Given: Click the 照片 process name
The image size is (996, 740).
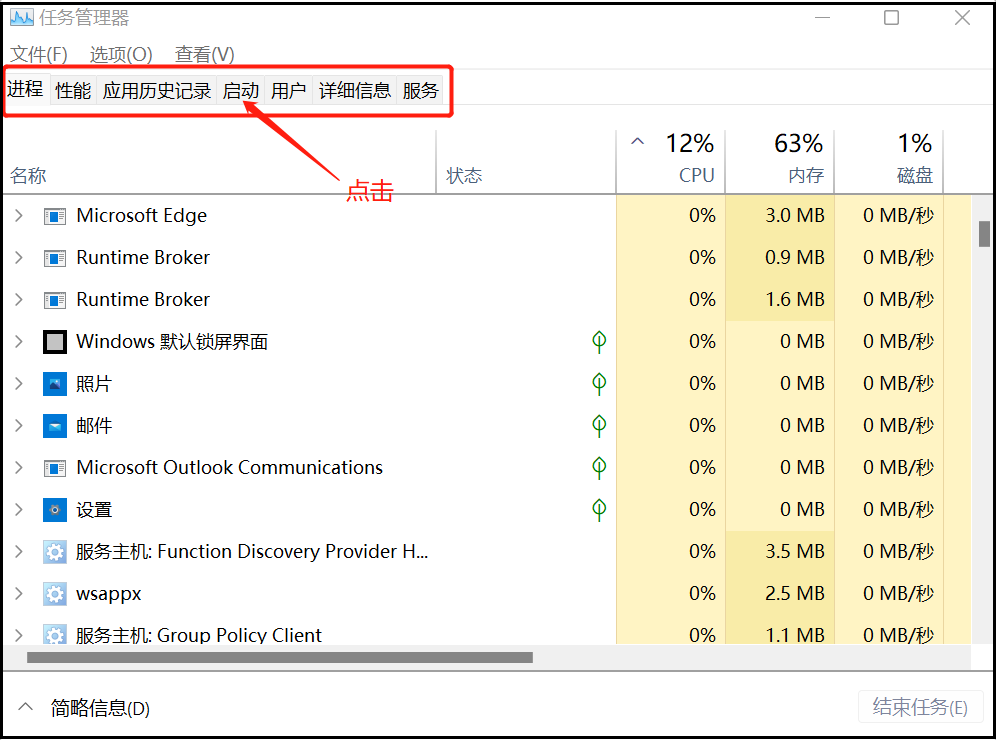Looking at the screenshot, I should pyautogui.click(x=94, y=384).
